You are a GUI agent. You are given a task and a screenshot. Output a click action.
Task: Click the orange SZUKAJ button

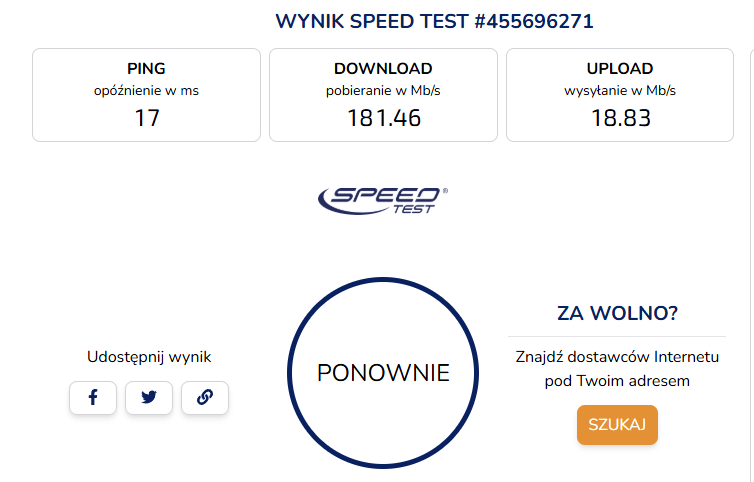(x=617, y=425)
